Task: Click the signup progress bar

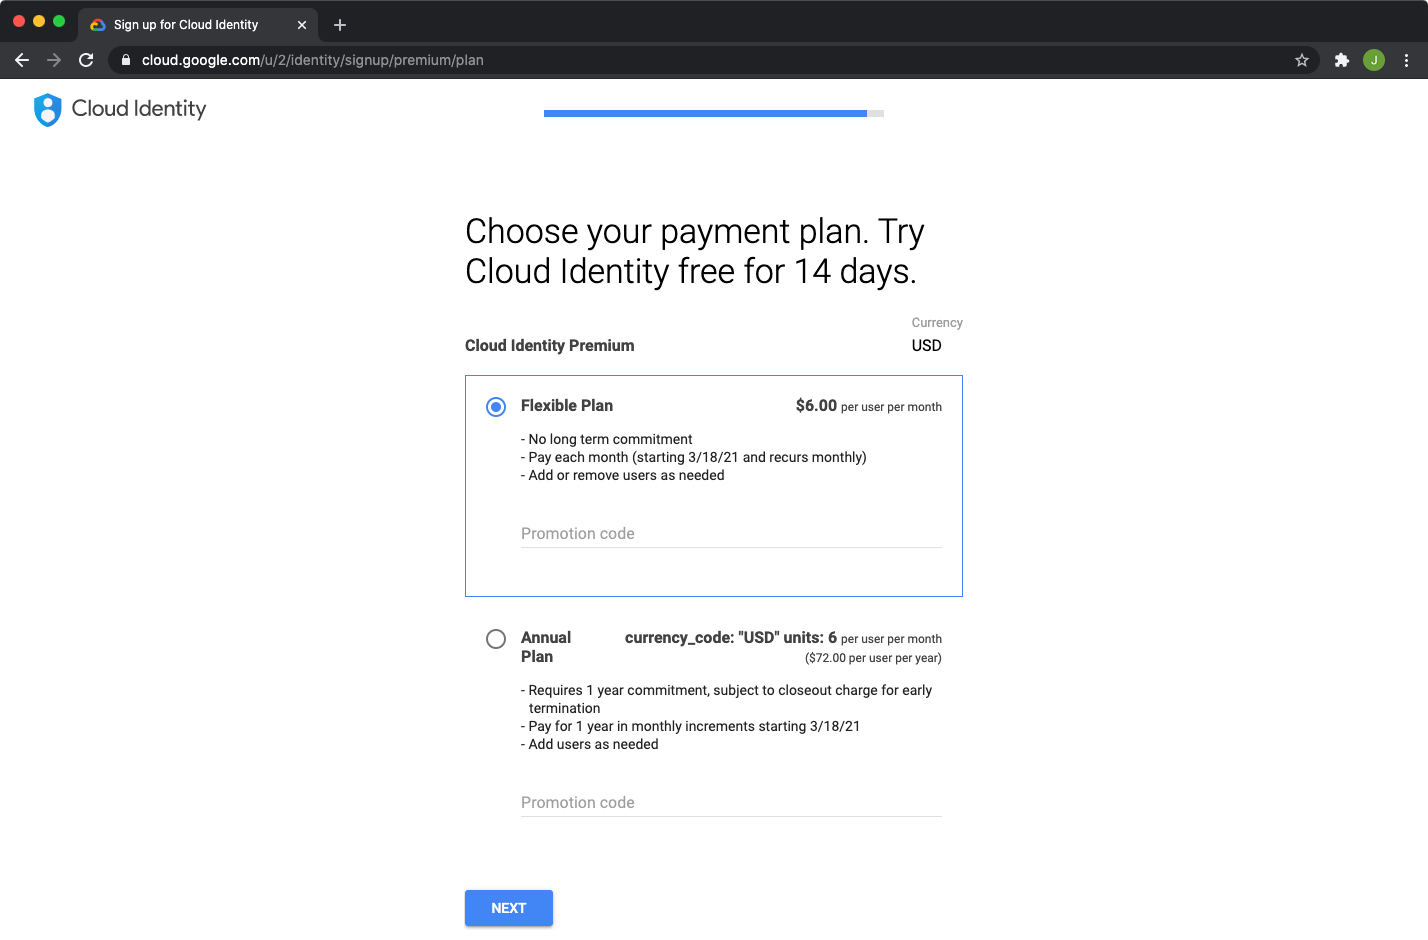Action: pyautogui.click(x=714, y=114)
